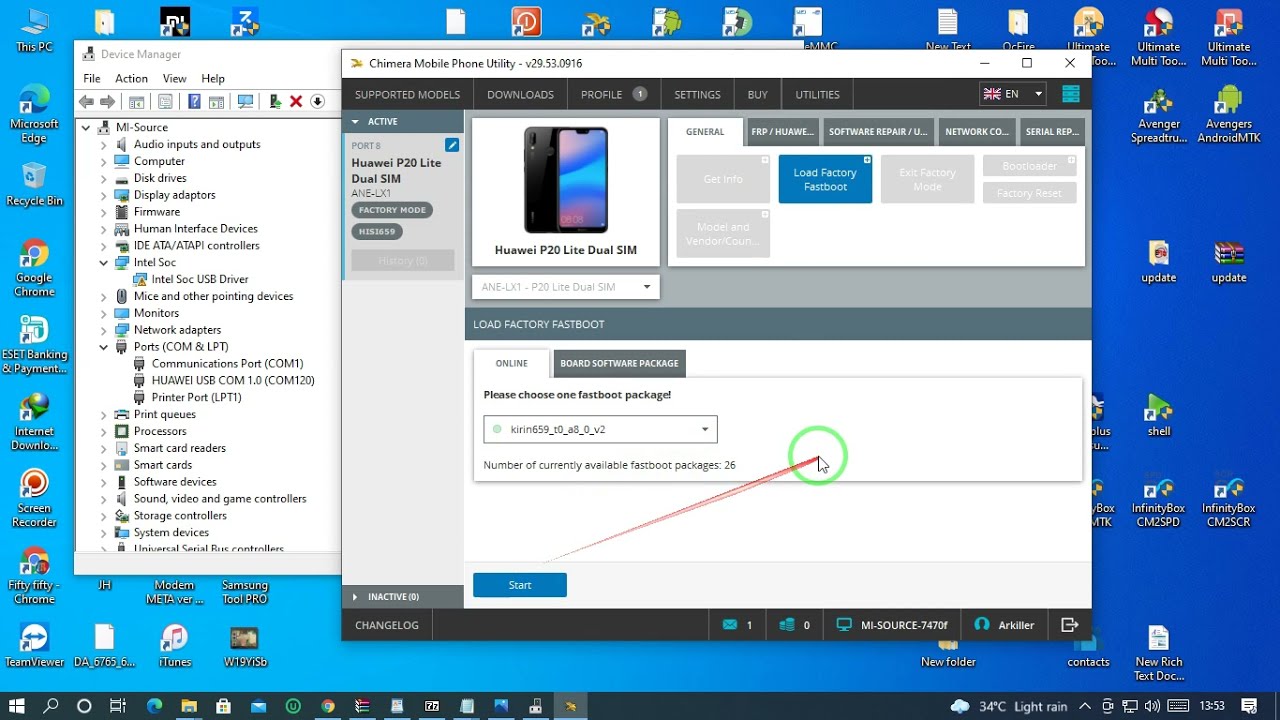Viewport: 1280px width, 720px height.
Task: Switch to the SERIAL REP tab
Action: tap(1052, 131)
